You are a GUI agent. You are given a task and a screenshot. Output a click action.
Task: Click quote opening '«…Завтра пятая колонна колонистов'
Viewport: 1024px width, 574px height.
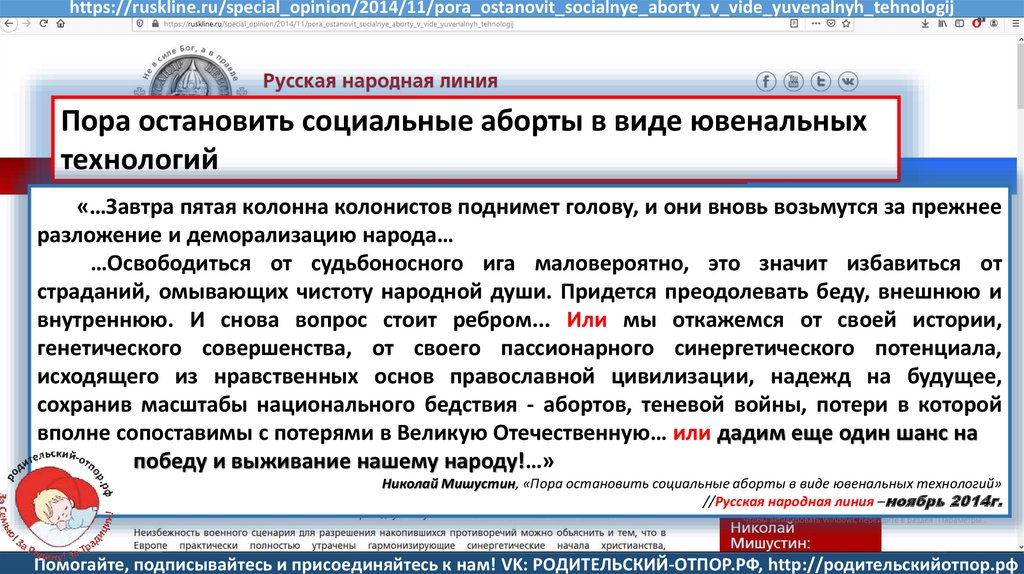[x=263, y=207]
